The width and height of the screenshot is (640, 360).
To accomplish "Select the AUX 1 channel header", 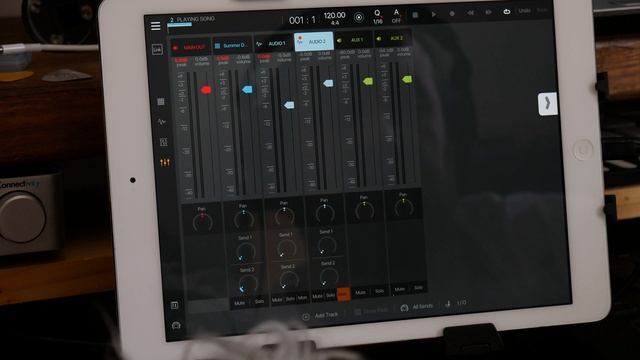I will 353,40.
